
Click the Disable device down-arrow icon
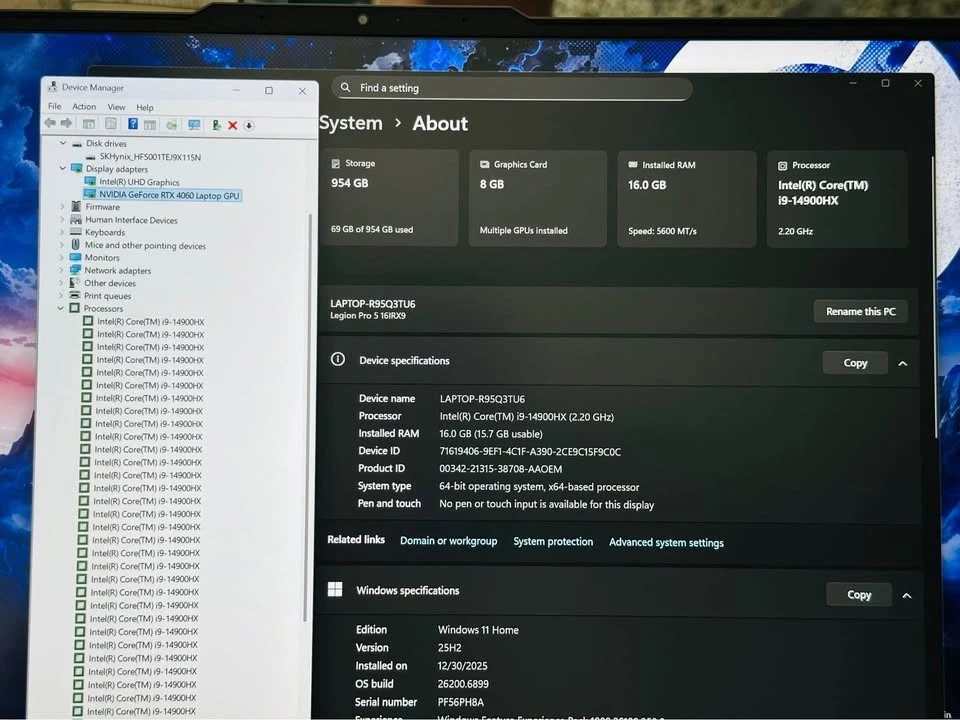[x=249, y=126]
